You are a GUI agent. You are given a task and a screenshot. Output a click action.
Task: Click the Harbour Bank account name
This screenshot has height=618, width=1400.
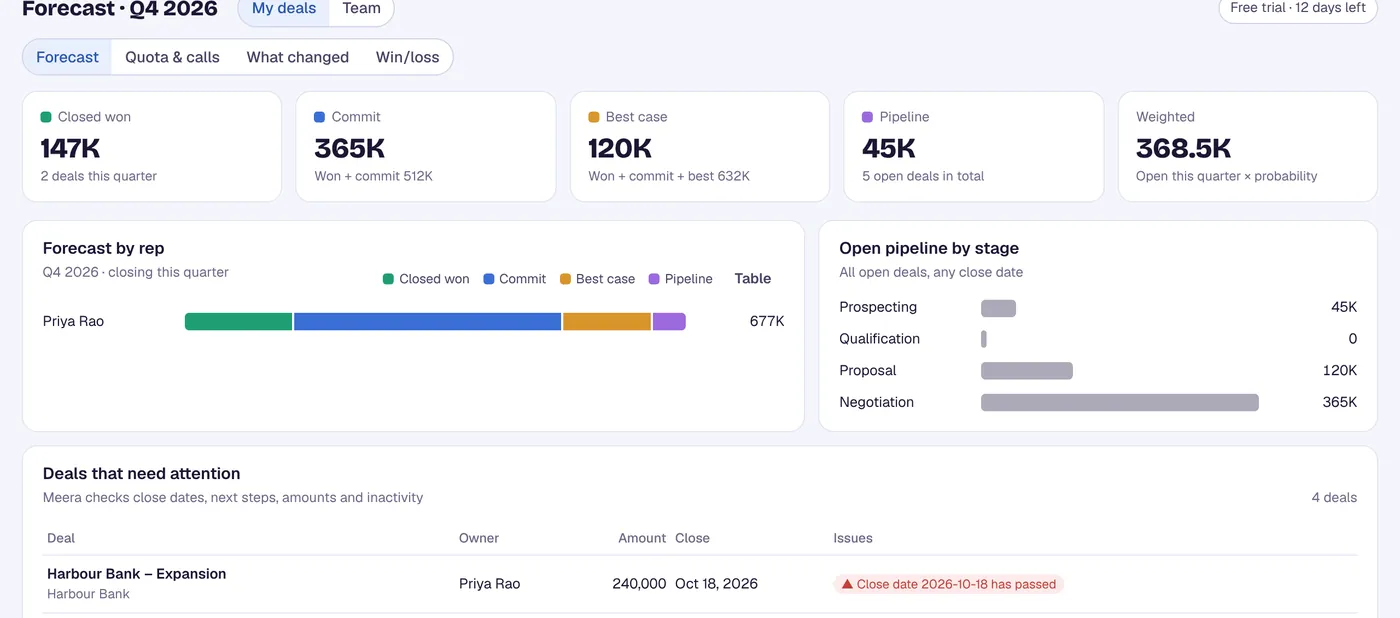pyautogui.click(x=88, y=594)
